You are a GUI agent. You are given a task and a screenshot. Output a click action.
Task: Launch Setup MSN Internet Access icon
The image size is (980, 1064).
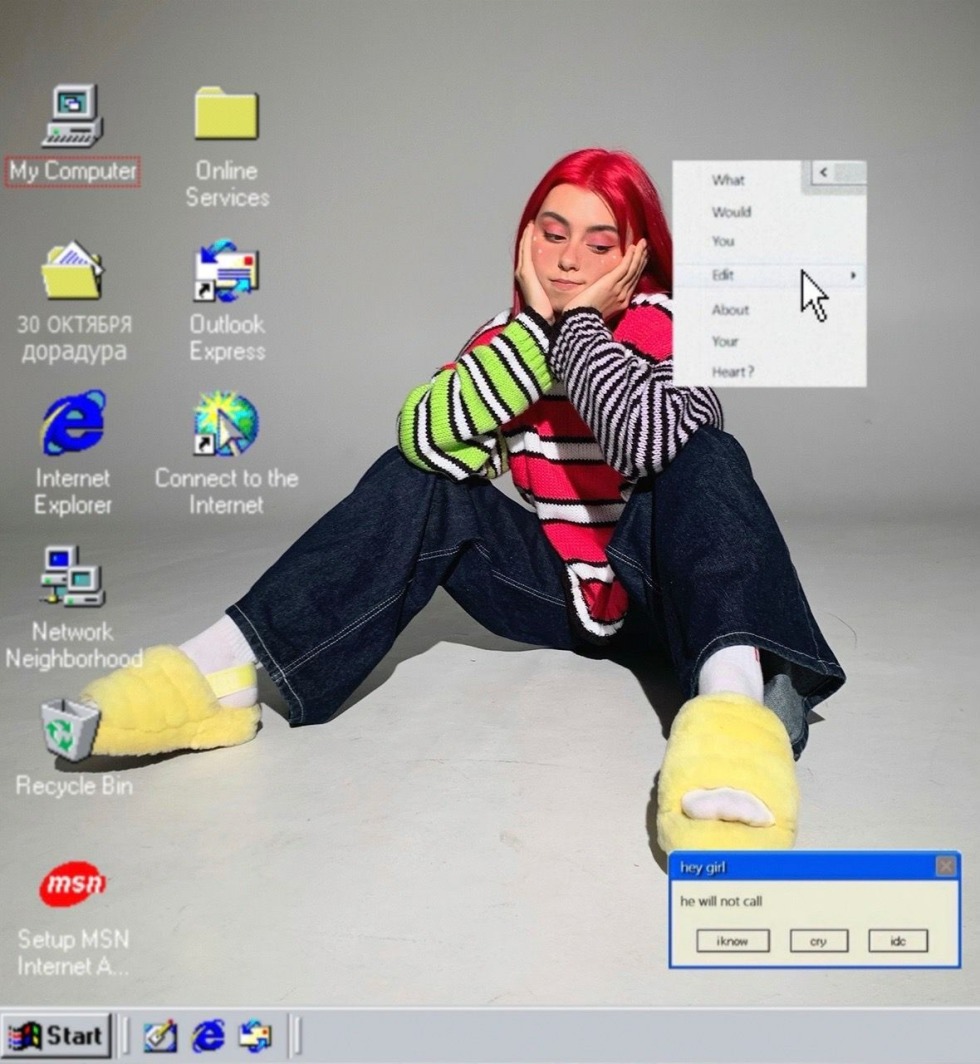(x=72, y=884)
